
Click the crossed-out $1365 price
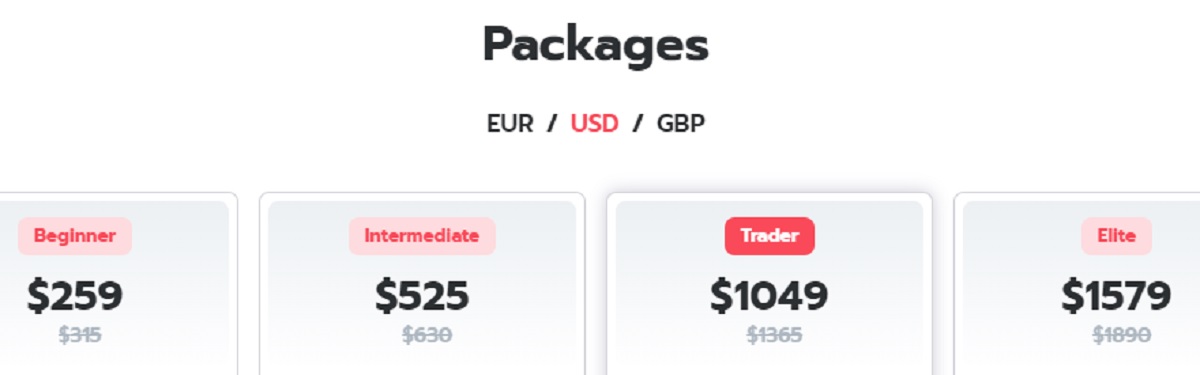(774, 336)
